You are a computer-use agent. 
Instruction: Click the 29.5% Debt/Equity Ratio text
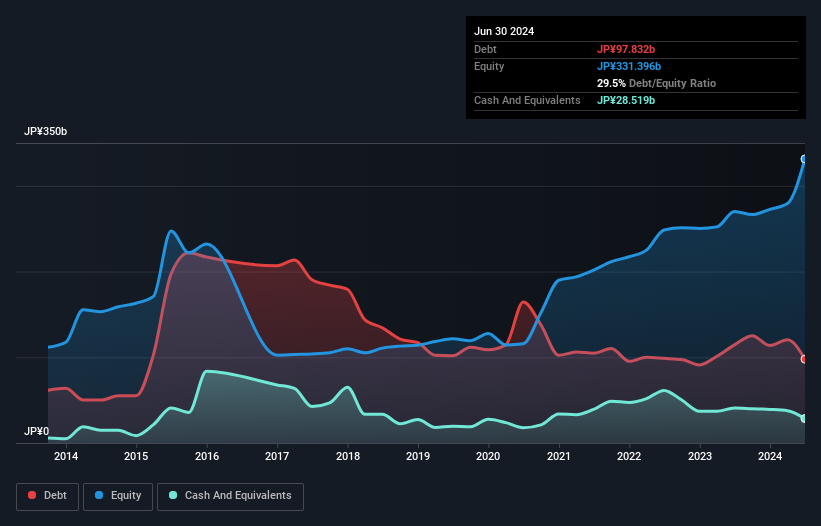[656, 83]
